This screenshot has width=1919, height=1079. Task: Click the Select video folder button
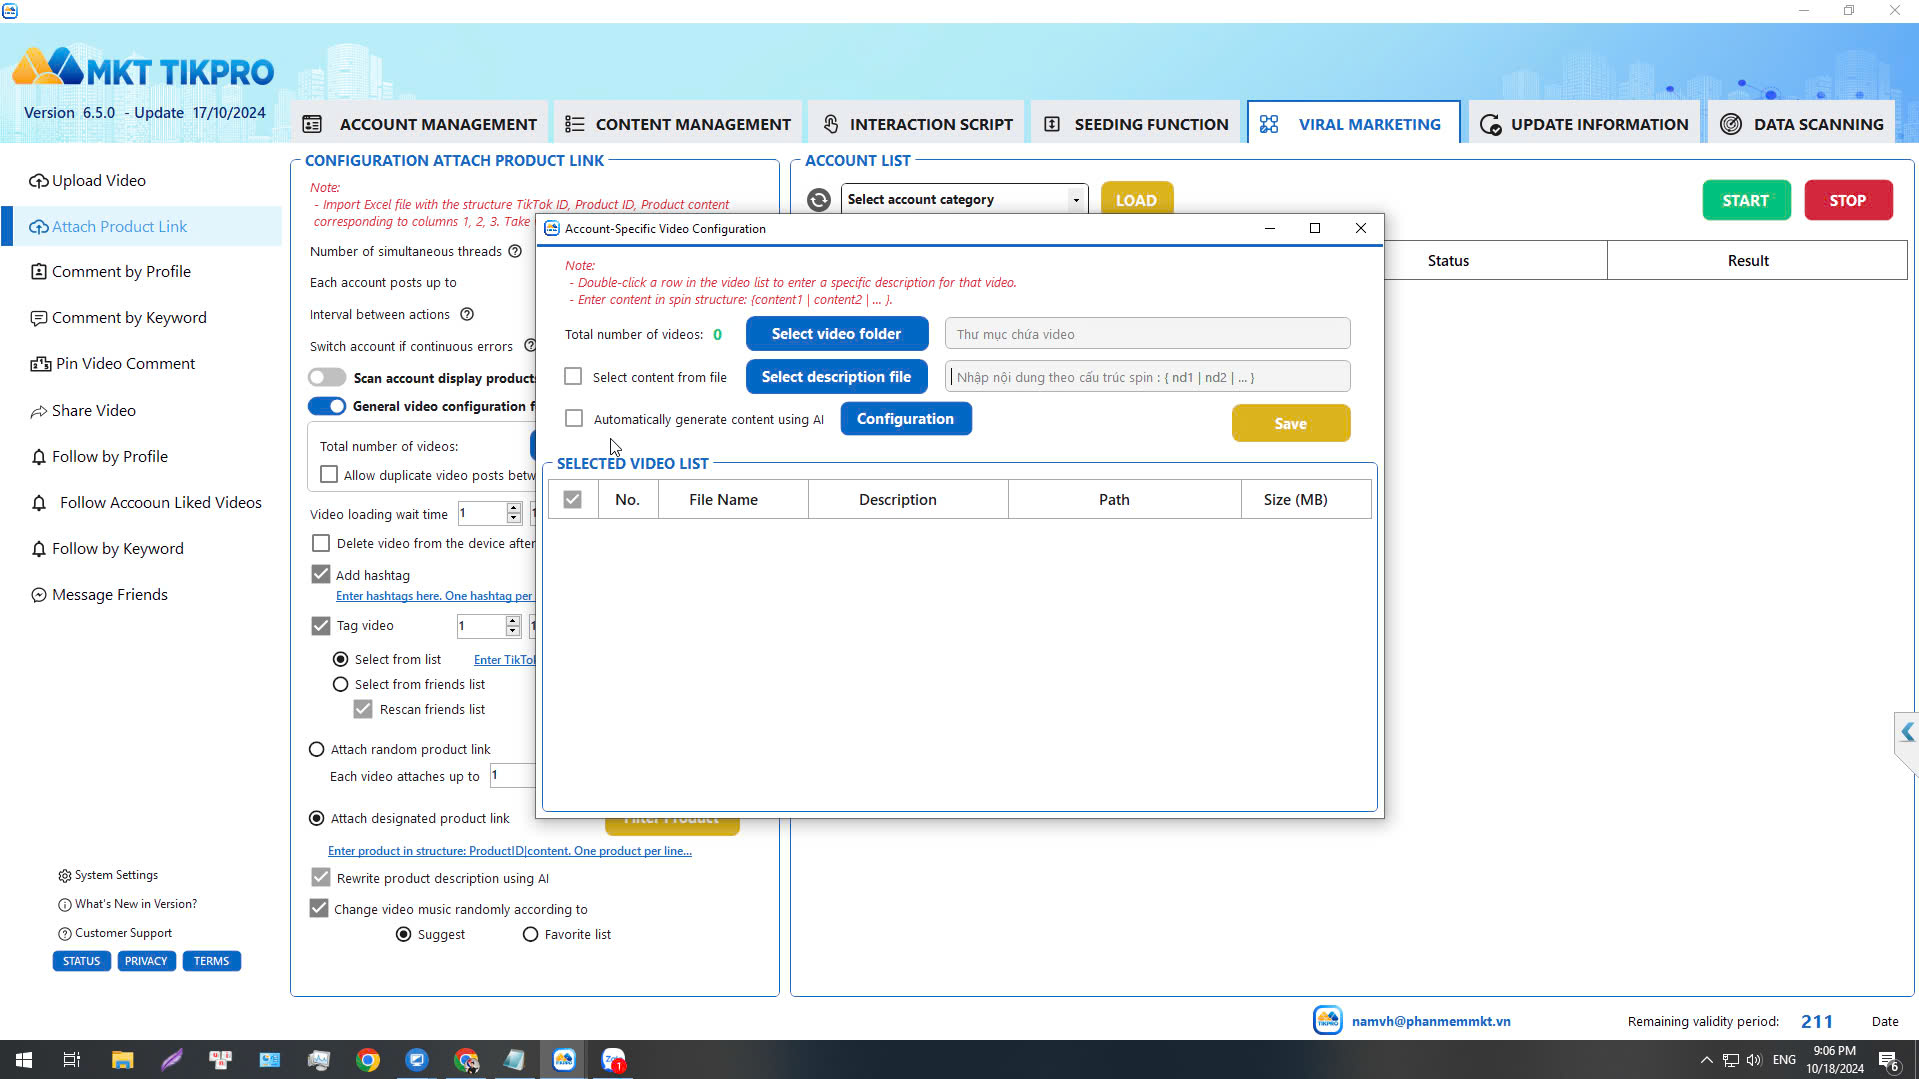[836, 333]
